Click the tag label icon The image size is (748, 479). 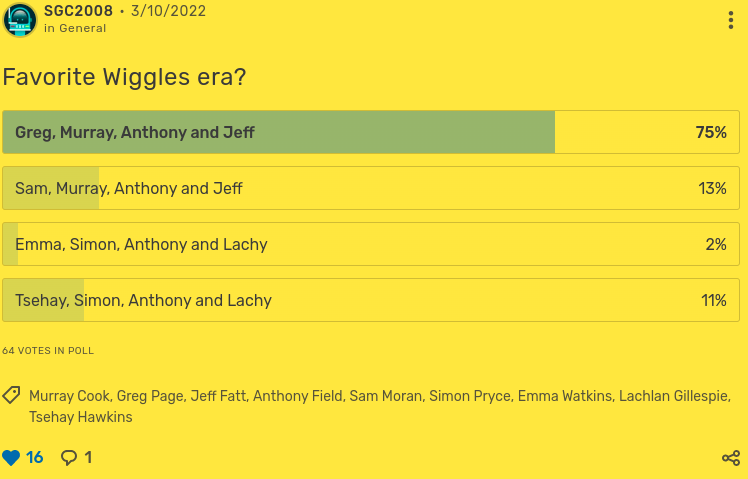pyautogui.click(x=12, y=395)
